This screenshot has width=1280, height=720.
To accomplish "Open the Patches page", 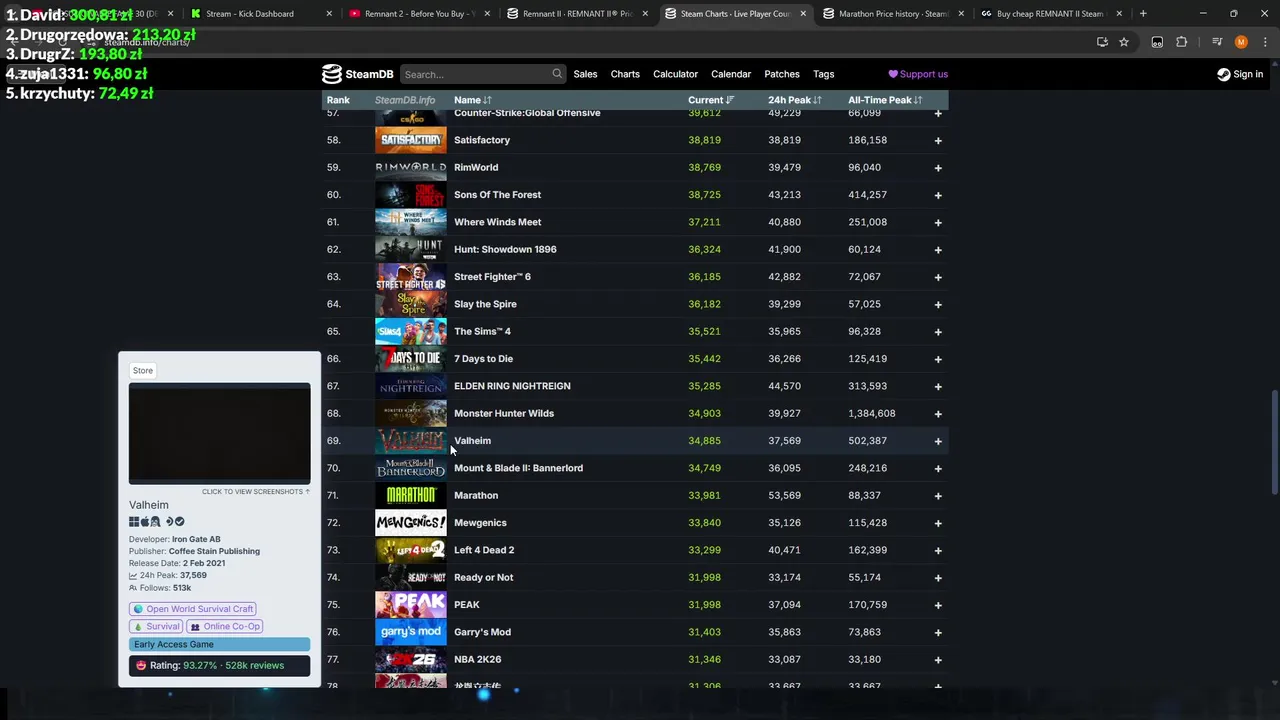I will click(x=782, y=74).
